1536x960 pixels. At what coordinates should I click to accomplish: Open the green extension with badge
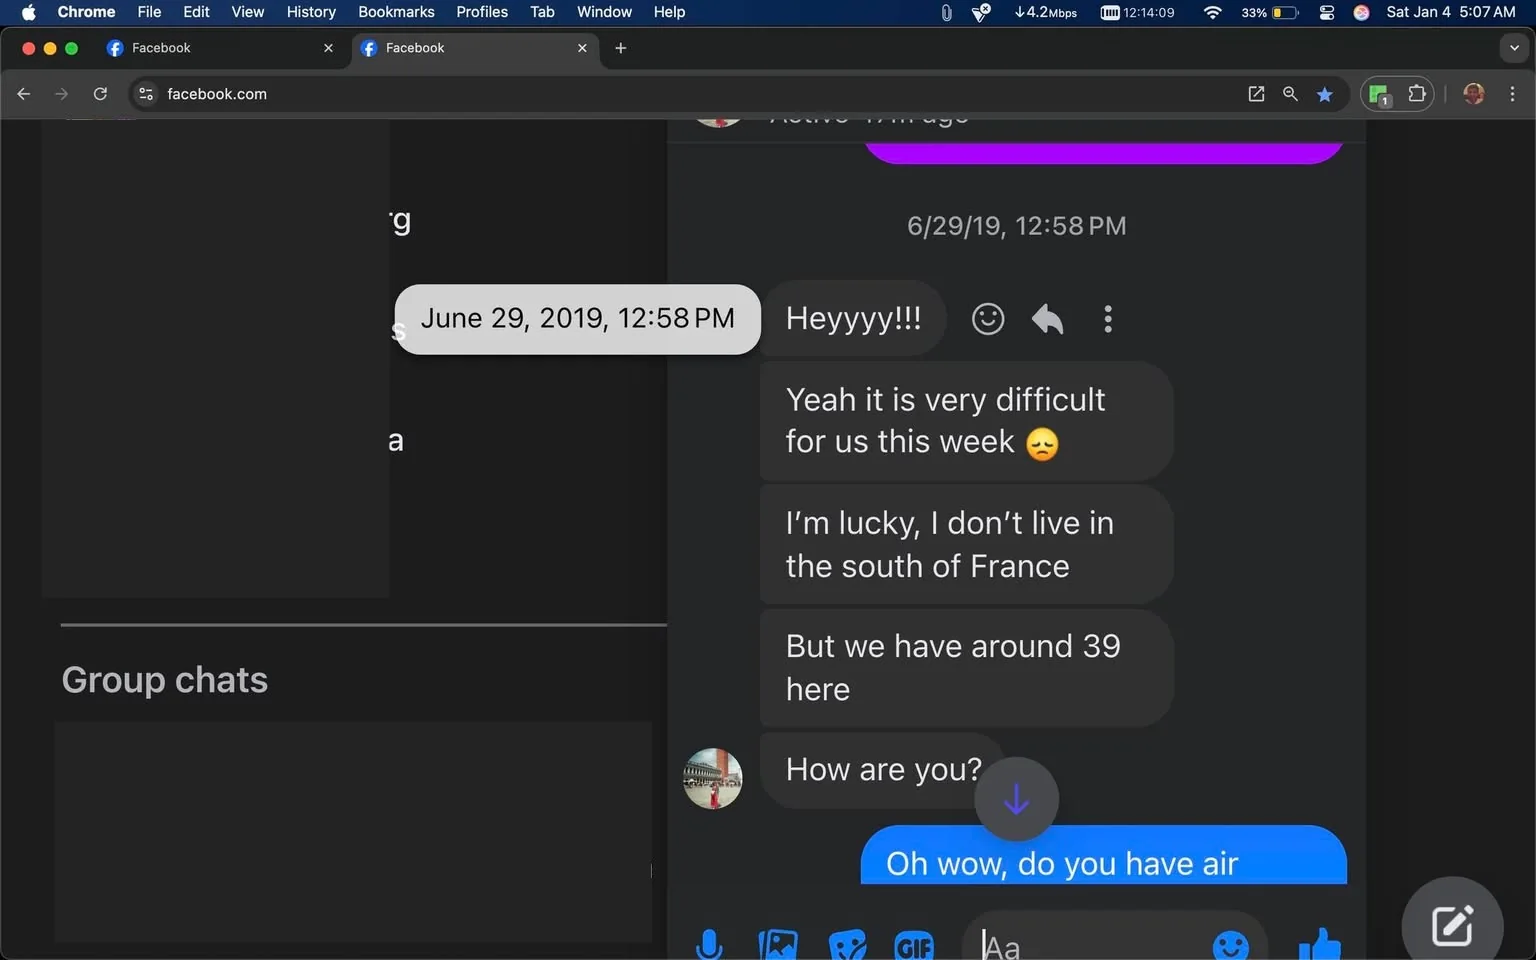point(1380,95)
